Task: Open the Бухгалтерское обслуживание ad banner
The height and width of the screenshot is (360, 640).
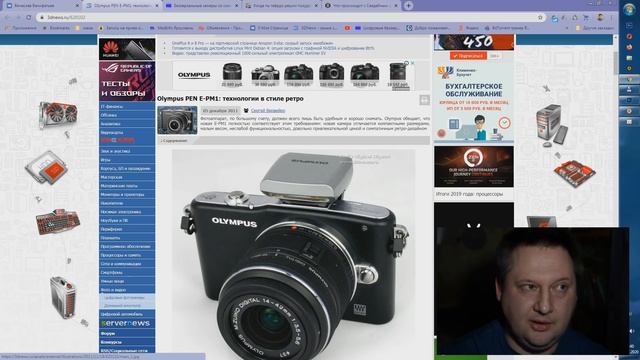Action: pos(474,102)
